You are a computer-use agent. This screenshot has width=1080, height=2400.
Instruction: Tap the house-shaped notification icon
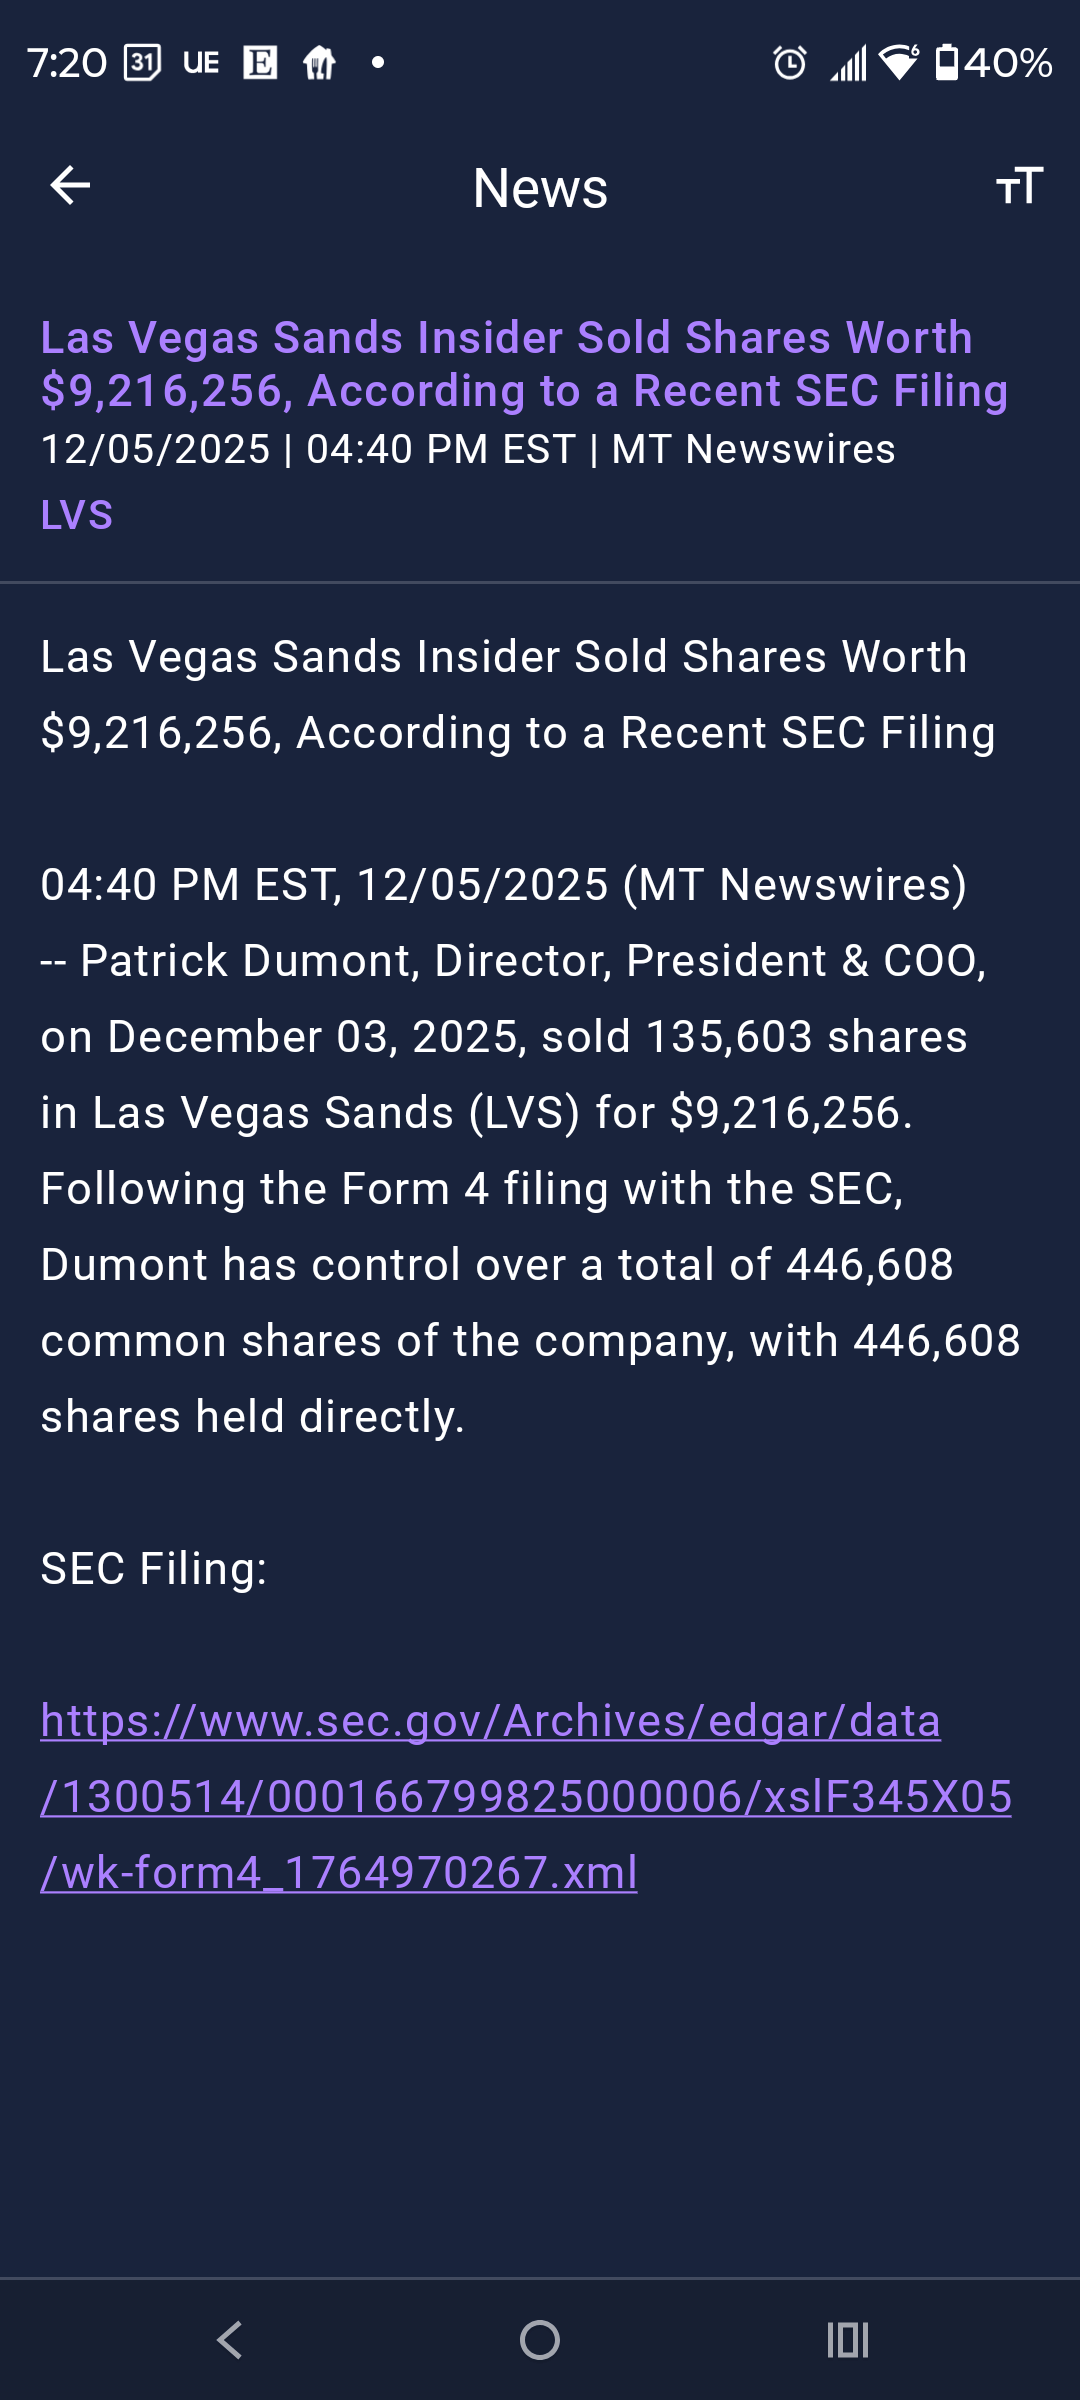tap(319, 63)
